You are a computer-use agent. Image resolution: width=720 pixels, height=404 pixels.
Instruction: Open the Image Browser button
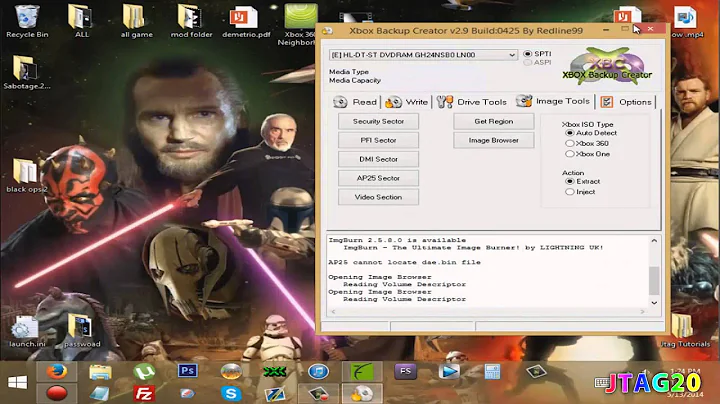[494, 140]
